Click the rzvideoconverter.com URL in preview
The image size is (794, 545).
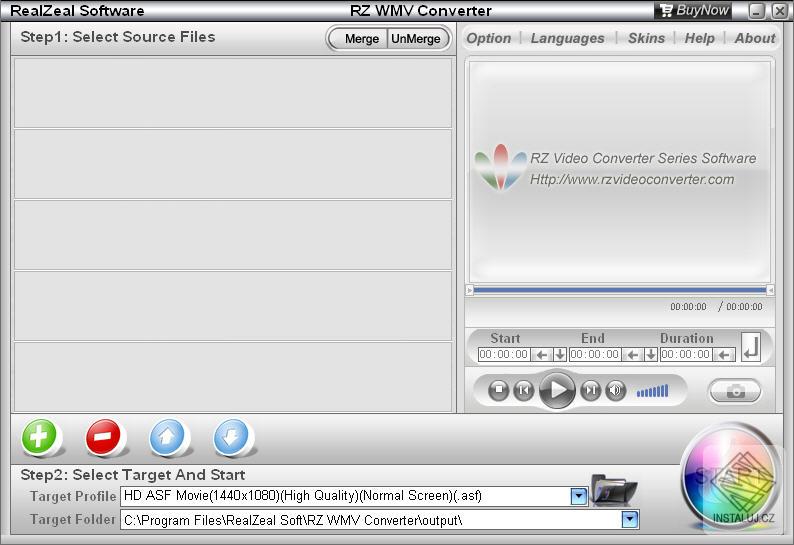click(632, 179)
